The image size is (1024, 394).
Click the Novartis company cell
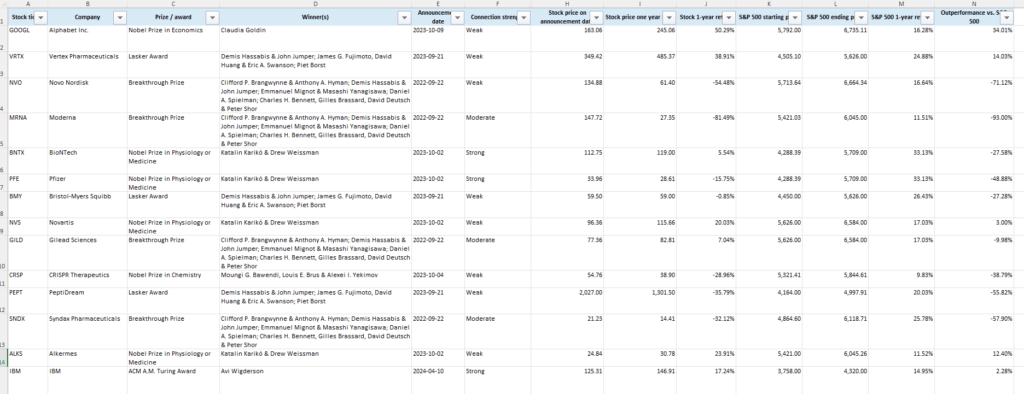(88, 227)
